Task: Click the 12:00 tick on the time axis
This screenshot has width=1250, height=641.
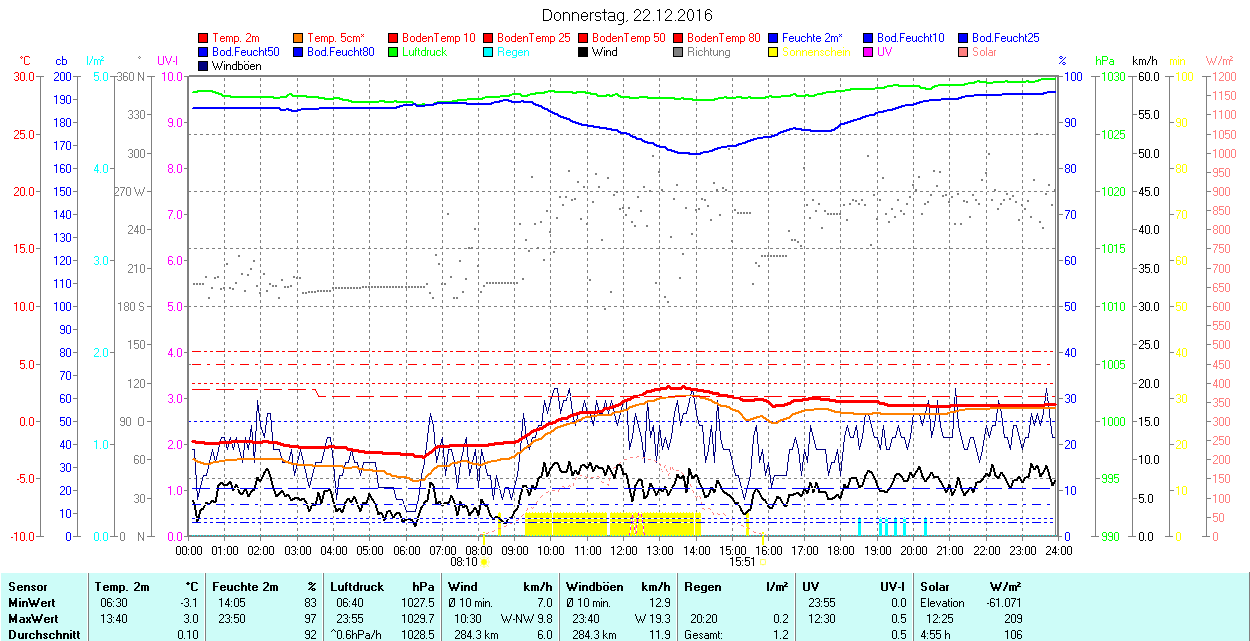Action: pos(624,550)
